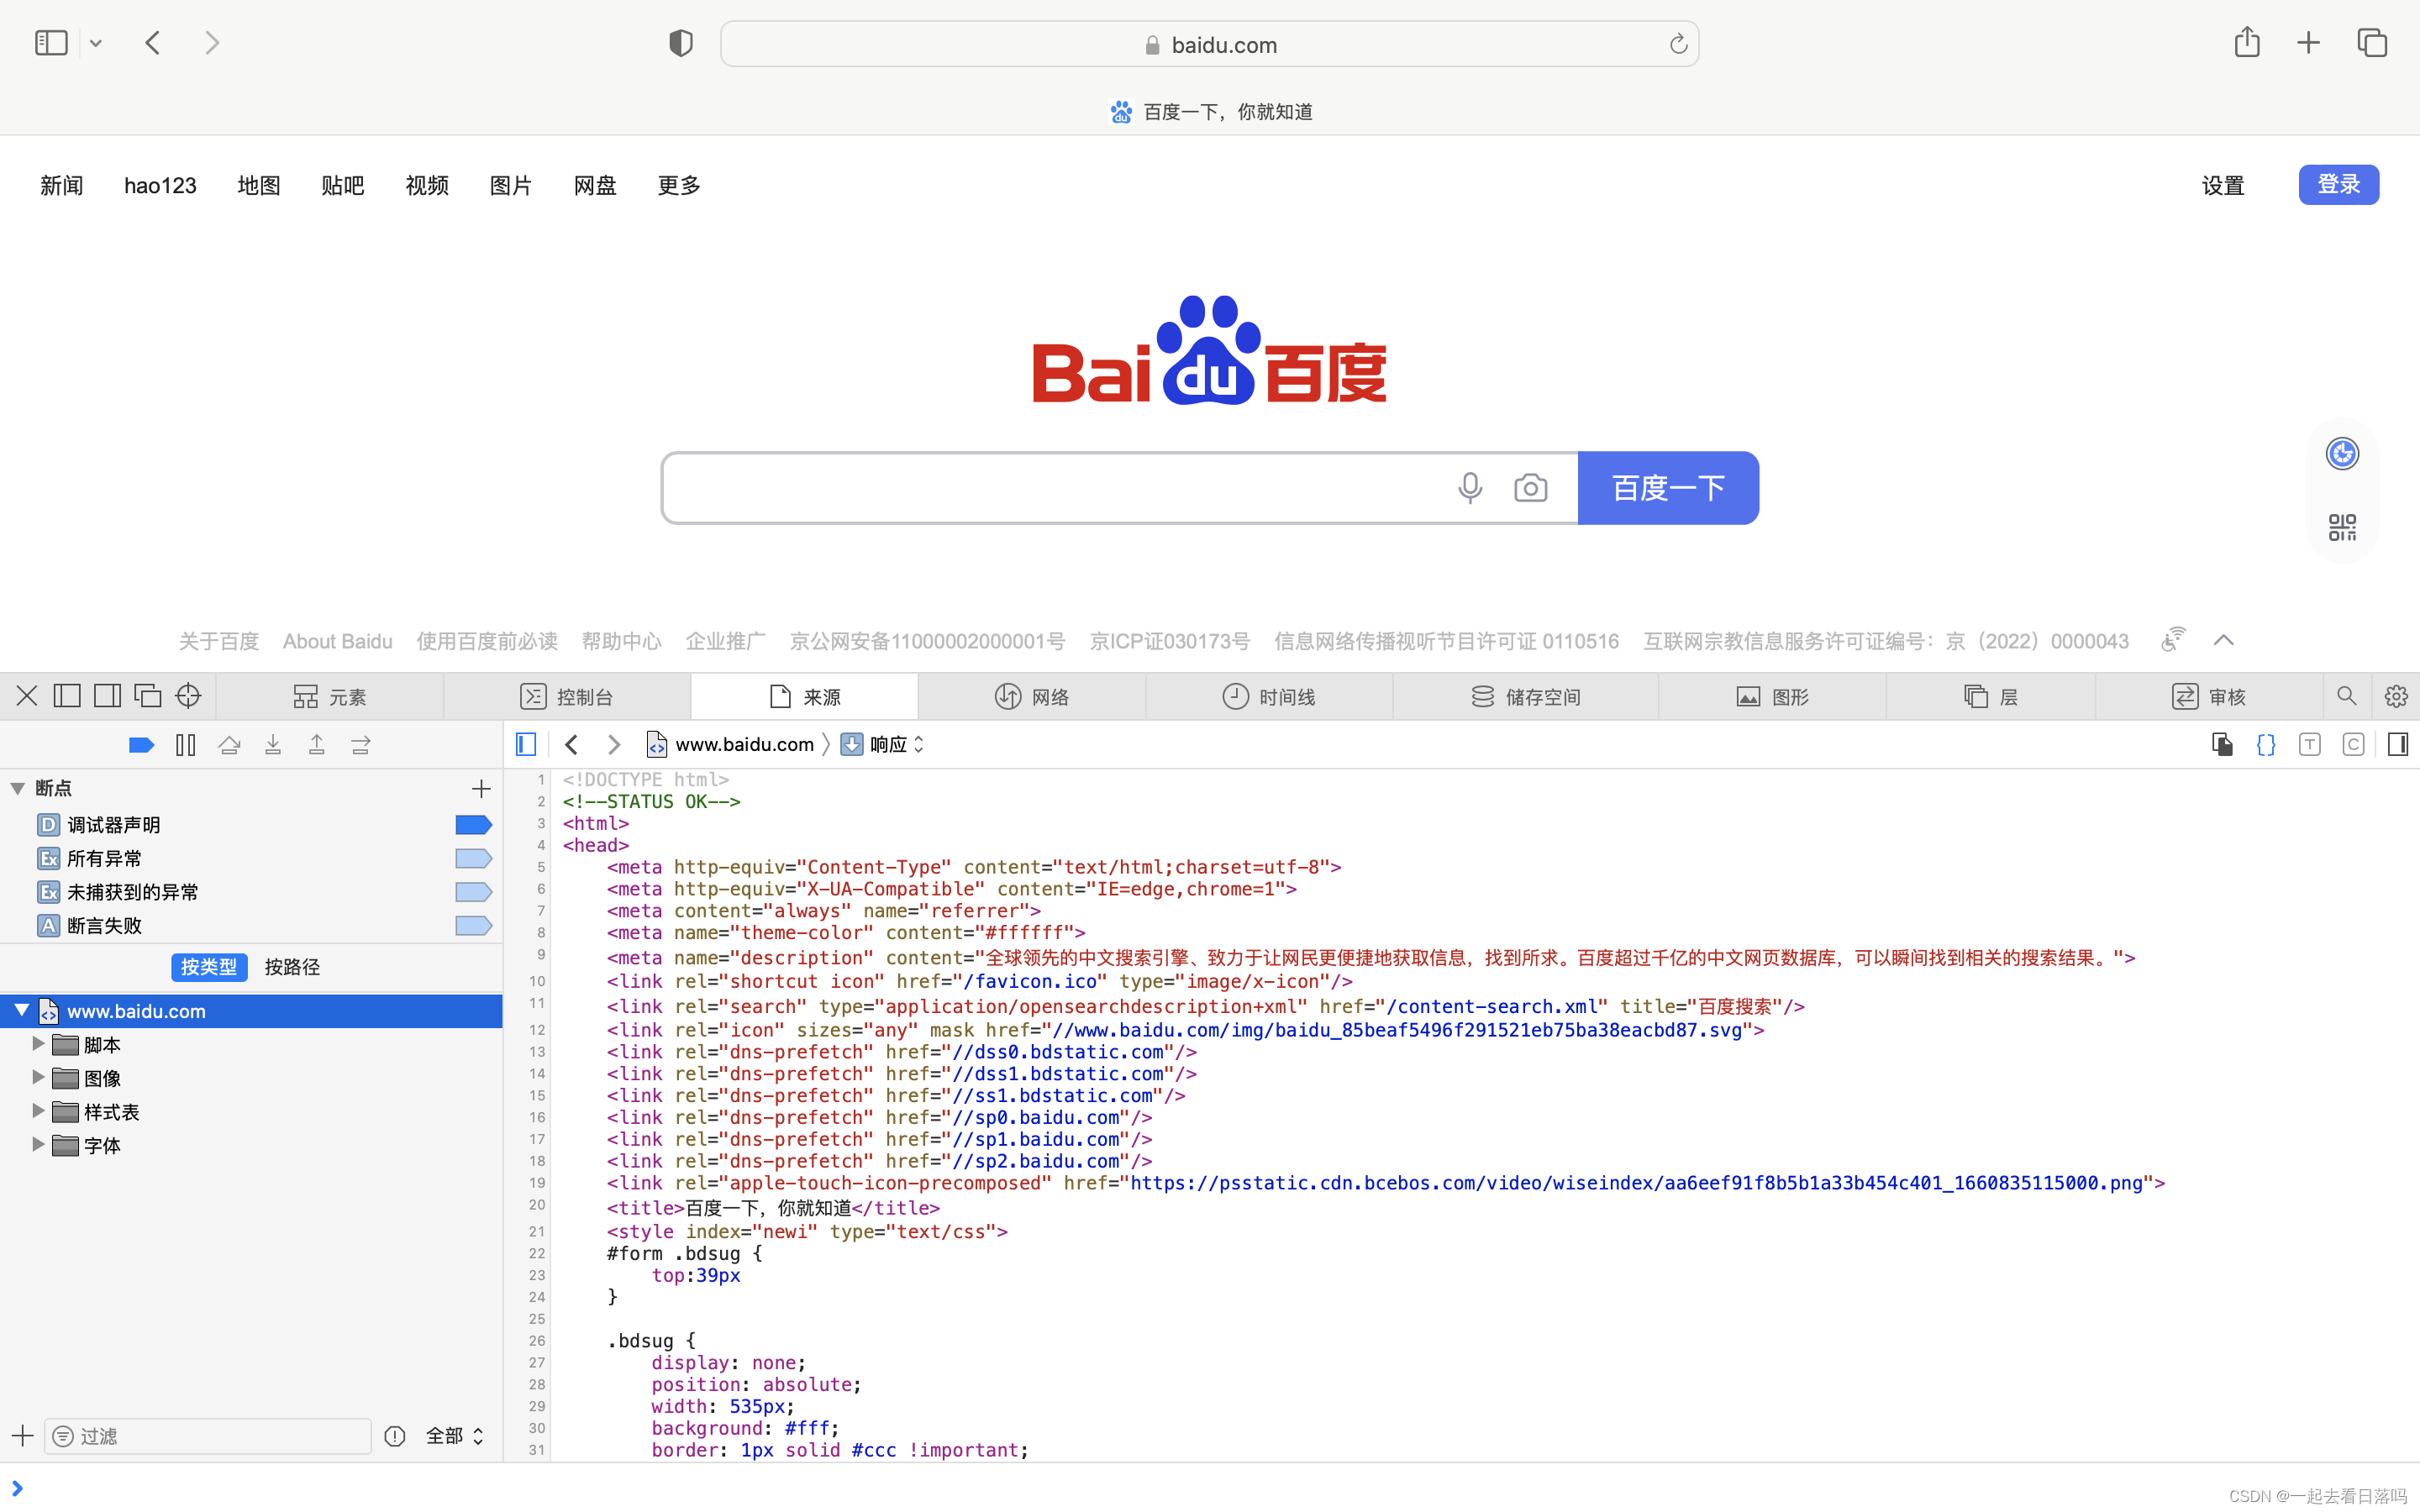
Task: Click the image search camera icon
Action: coord(1530,488)
